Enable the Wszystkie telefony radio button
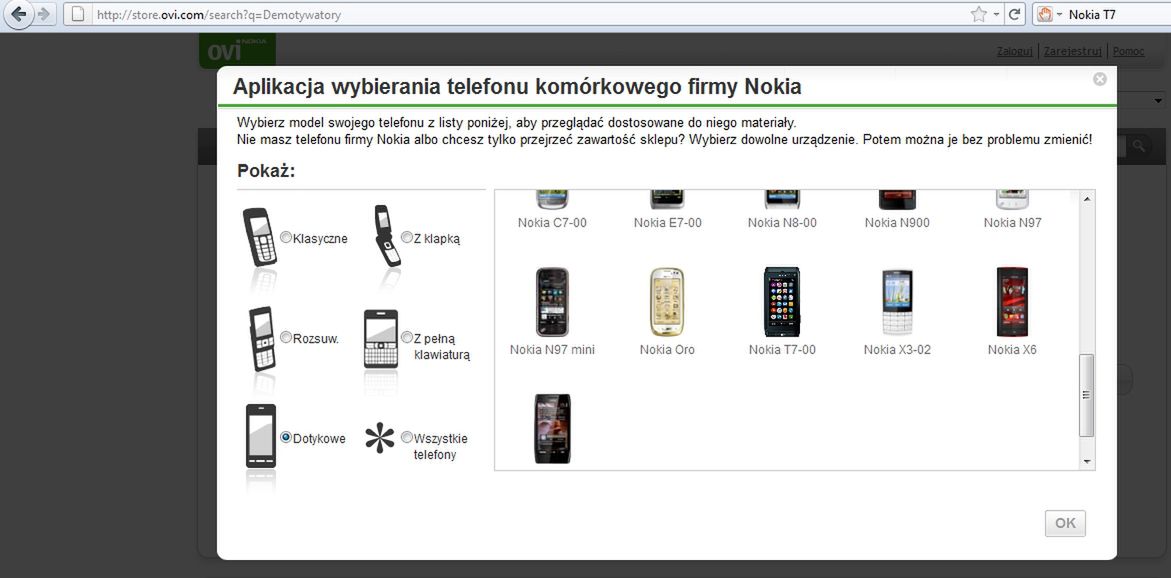1171x578 pixels. [x=407, y=437]
